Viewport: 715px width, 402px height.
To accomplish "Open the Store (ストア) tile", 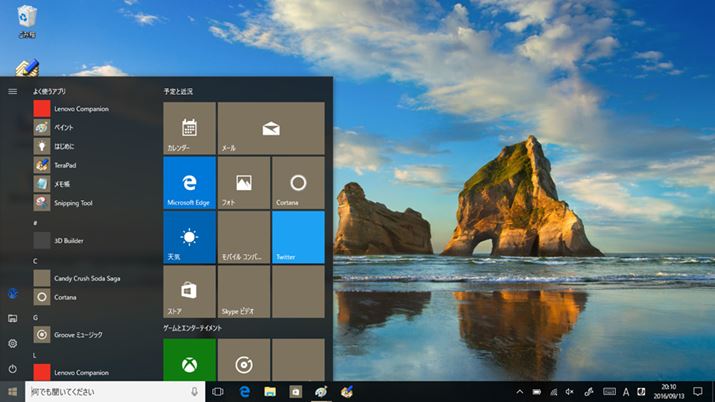I will (189, 291).
